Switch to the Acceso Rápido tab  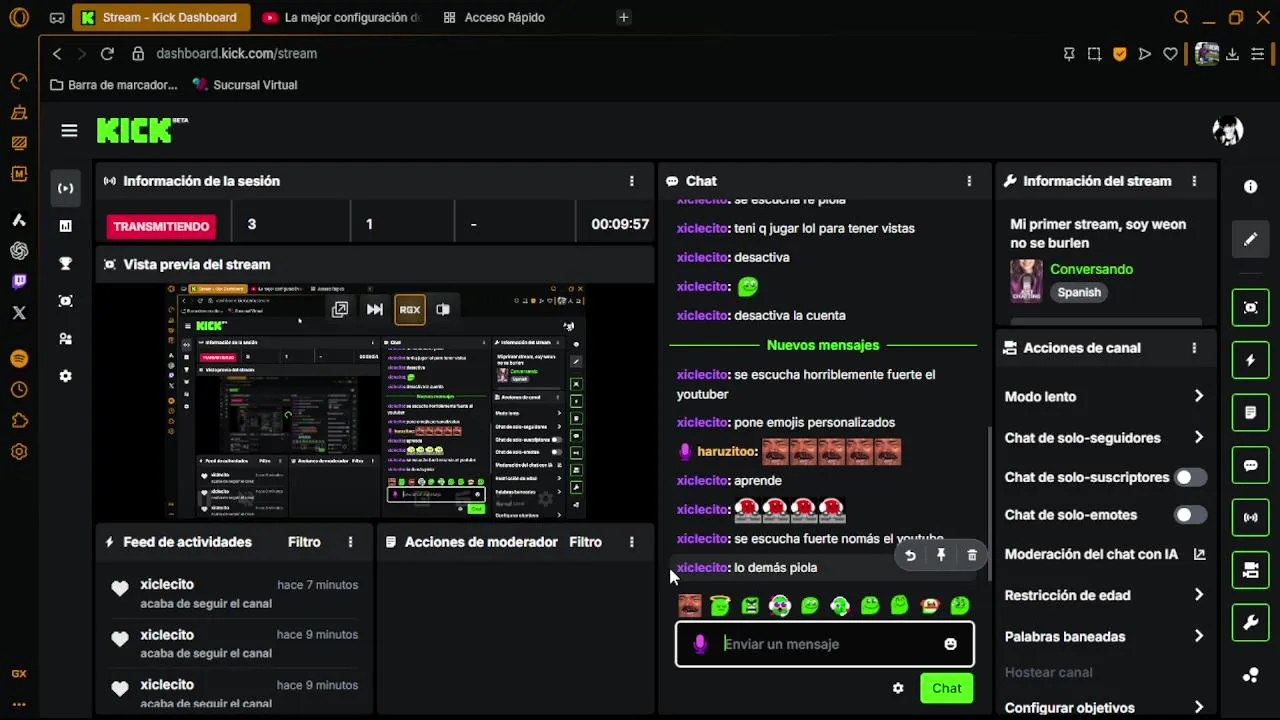495,17
